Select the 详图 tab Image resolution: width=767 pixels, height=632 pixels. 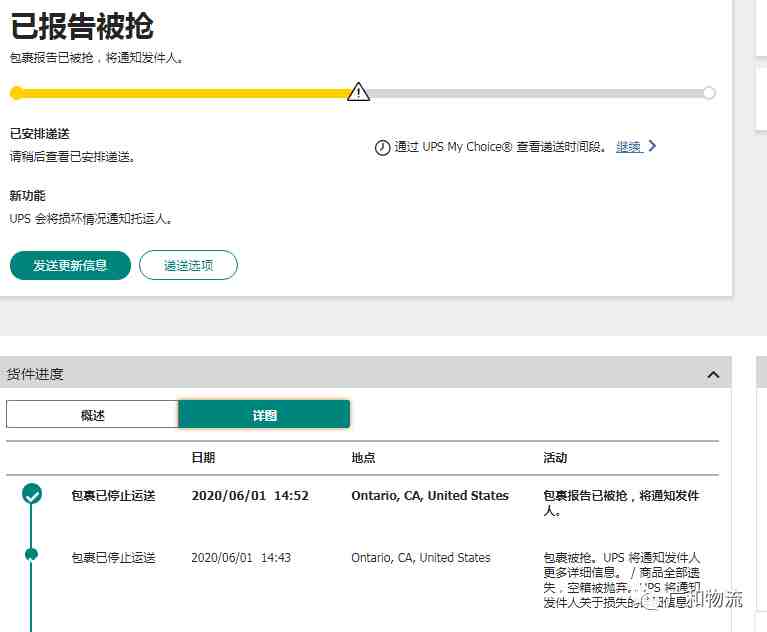click(264, 414)
